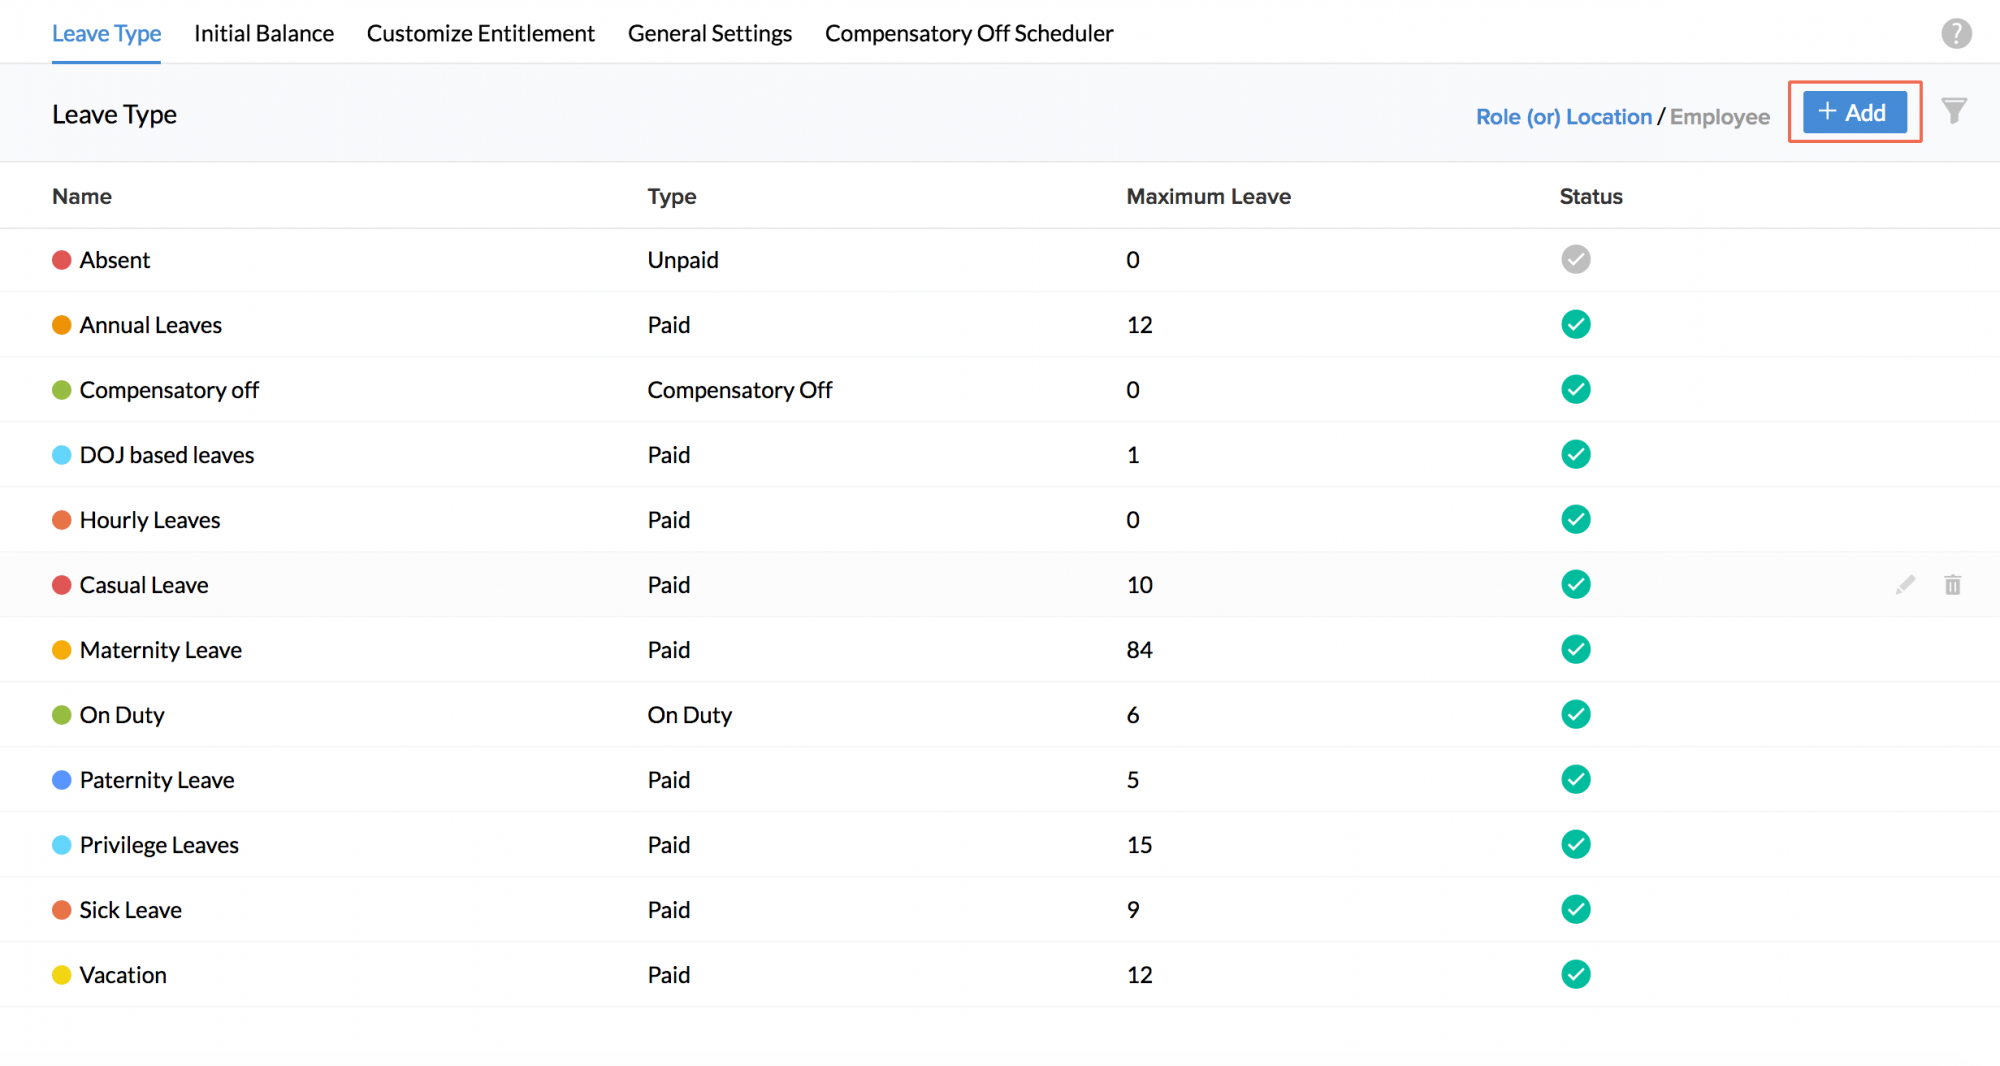Toggle Sick Leave status check icon
The image size is (2000, 1066).
(1575, 910)
